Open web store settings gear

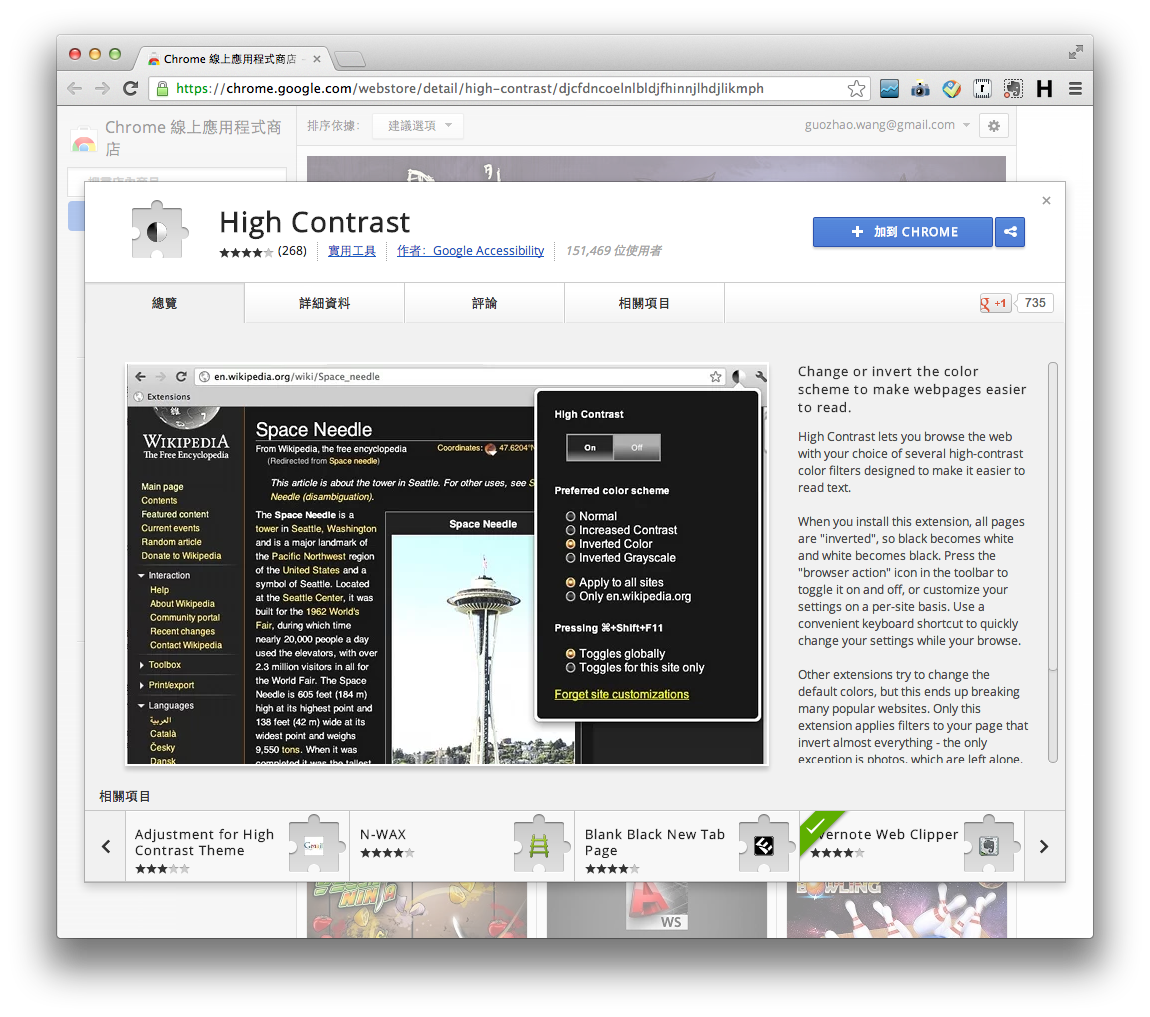click(994, 125)
